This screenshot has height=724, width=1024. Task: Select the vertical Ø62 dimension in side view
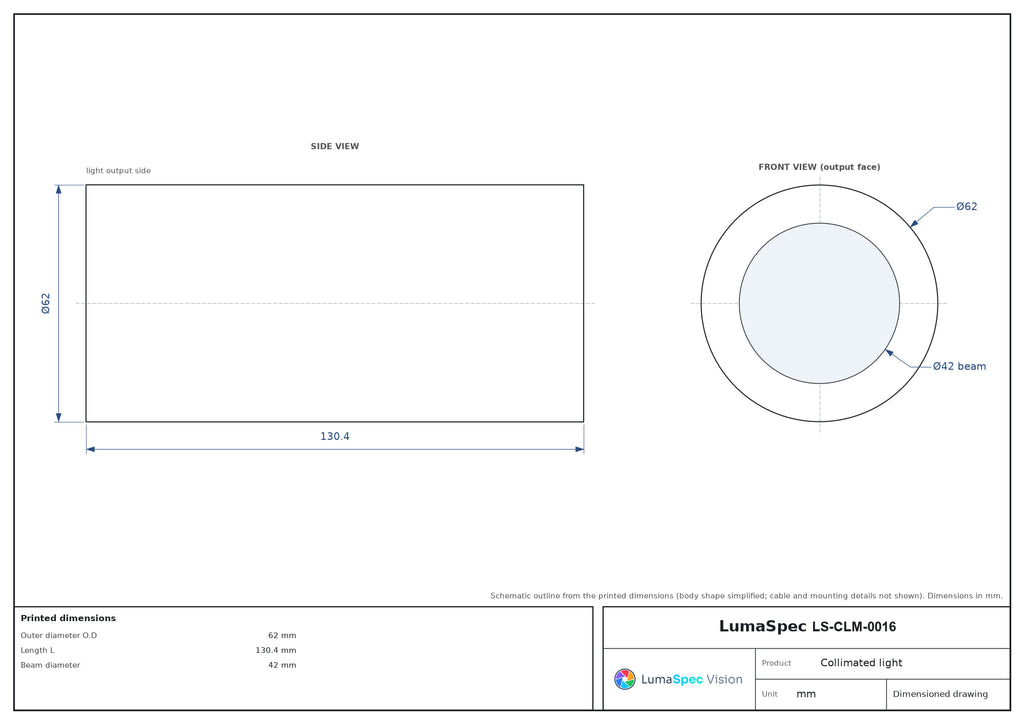46,304
